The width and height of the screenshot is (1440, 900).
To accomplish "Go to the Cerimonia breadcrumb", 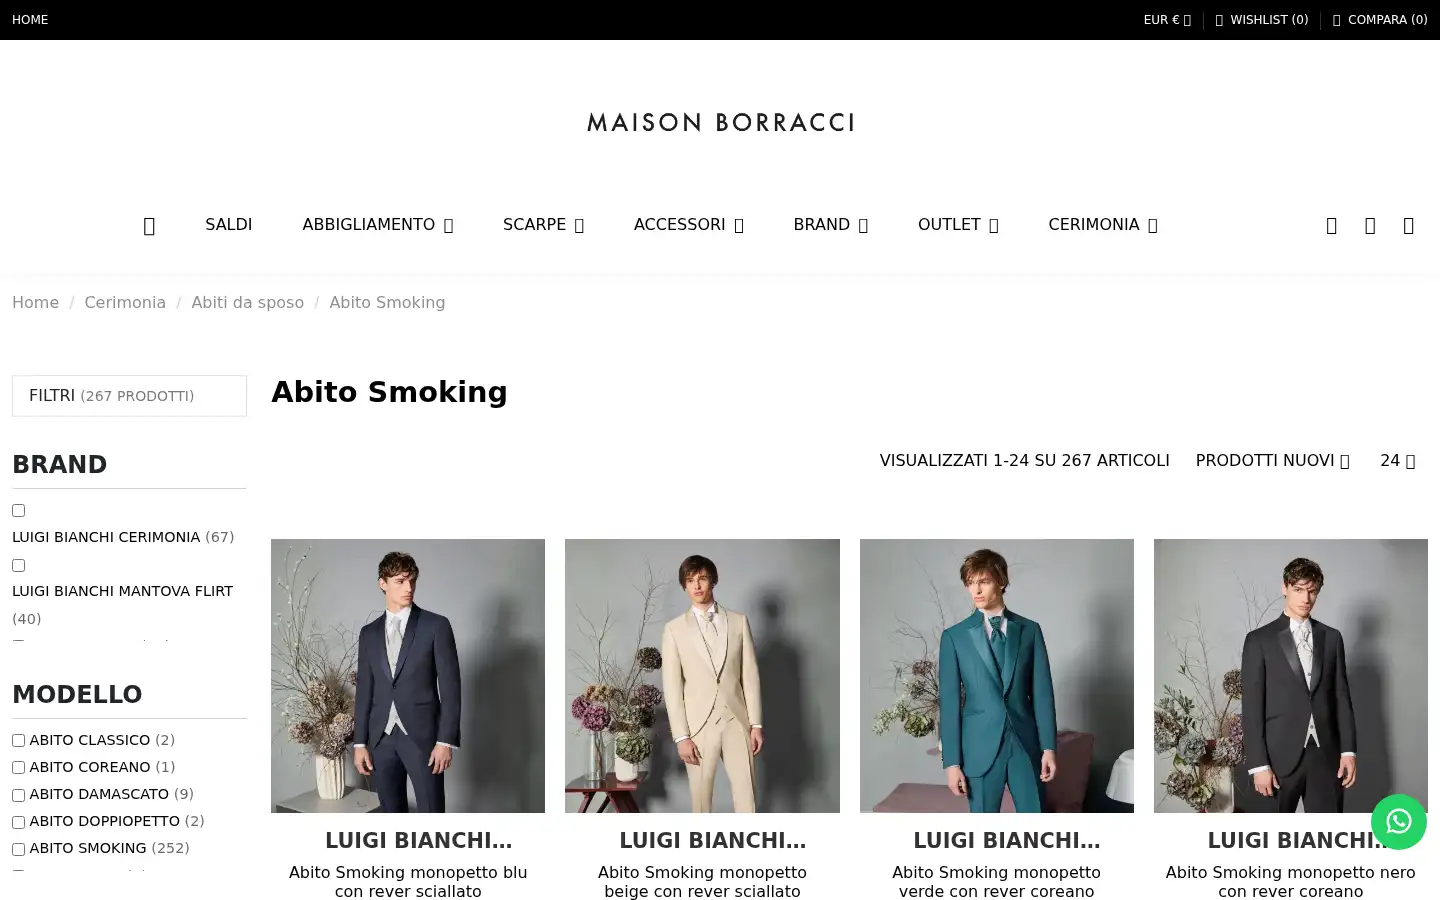I will [x=125, y=303].
